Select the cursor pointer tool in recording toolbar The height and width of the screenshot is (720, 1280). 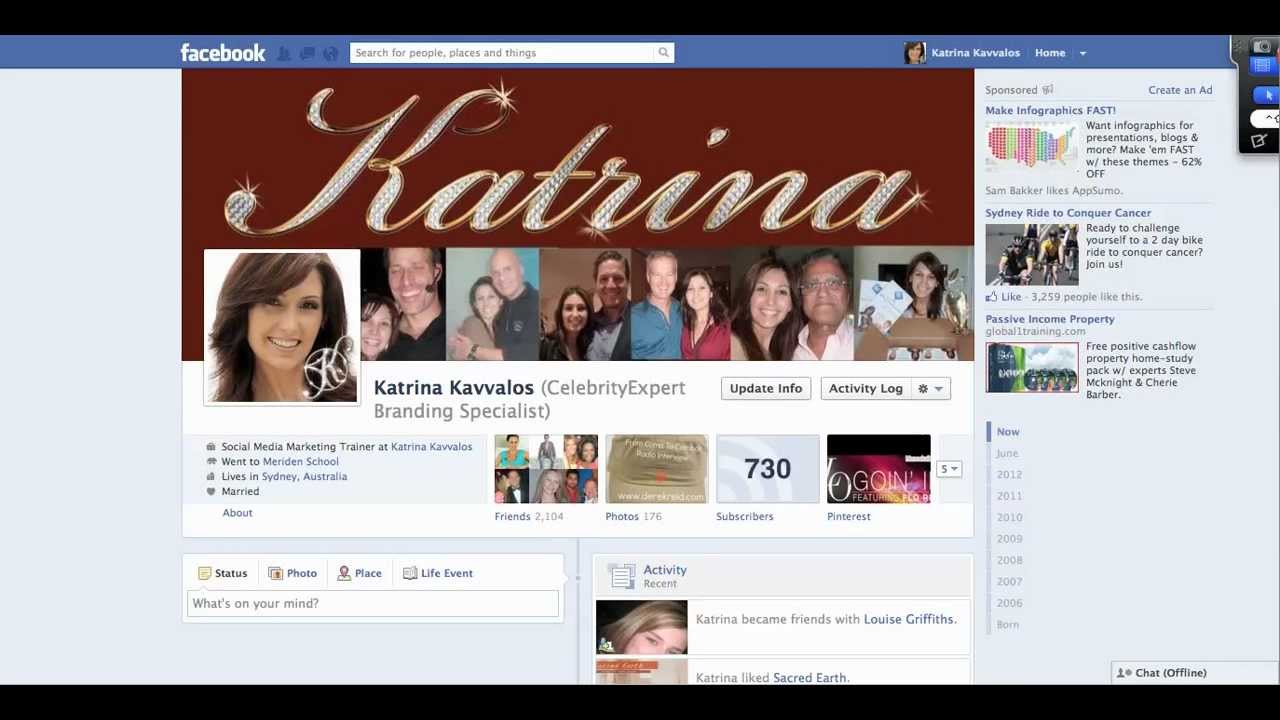[x=1266, y=95]
